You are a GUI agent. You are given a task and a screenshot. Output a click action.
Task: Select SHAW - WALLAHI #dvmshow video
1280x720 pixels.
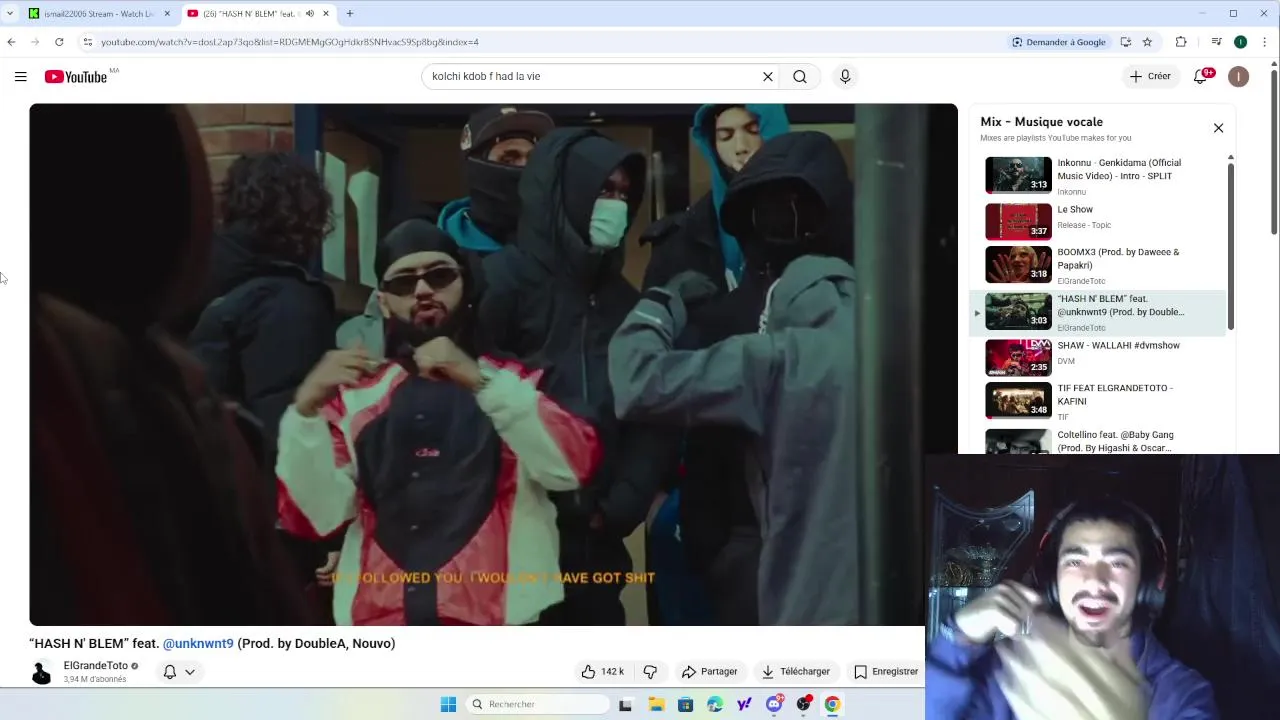[1097, 357]
